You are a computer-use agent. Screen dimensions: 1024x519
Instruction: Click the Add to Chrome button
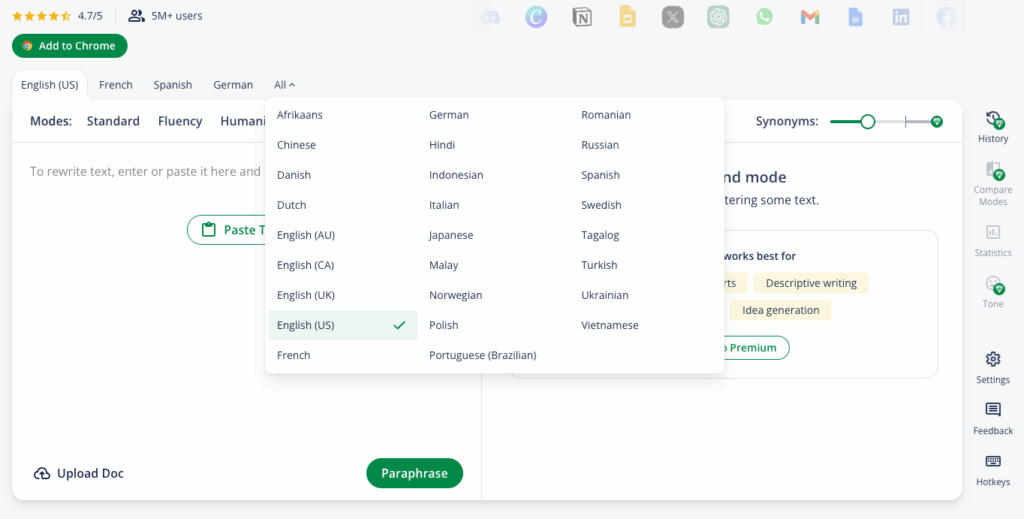[x=70, y=46]
